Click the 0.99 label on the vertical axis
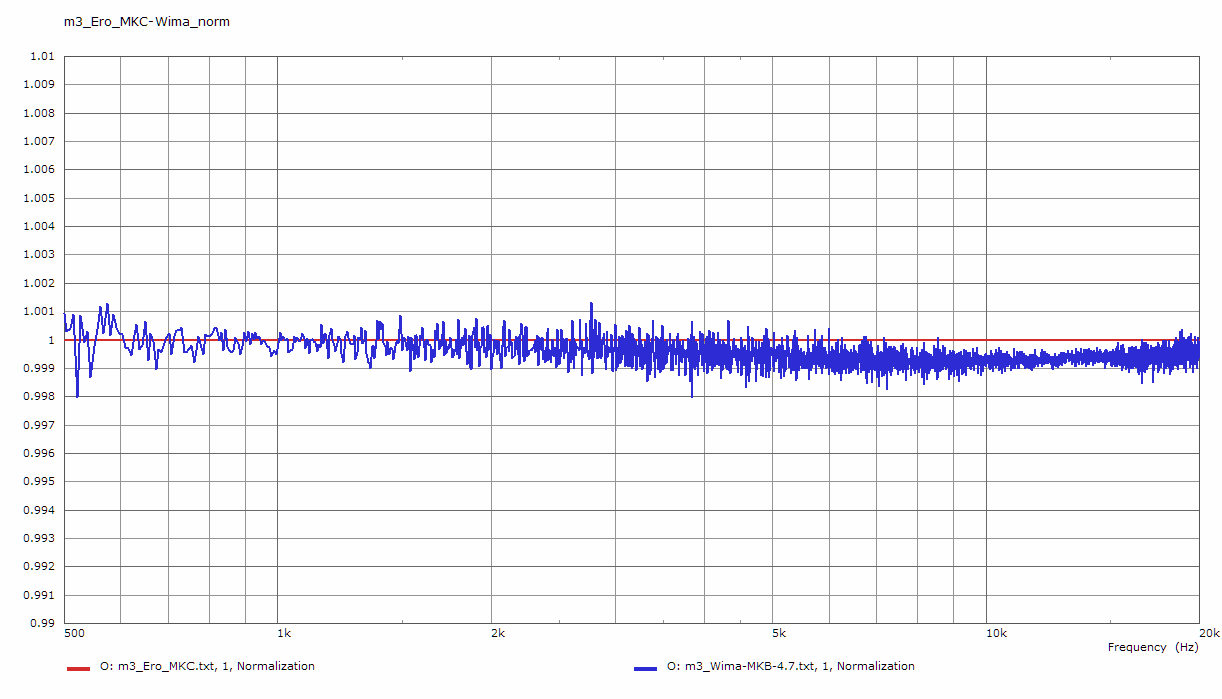The image size is (1222, 699). pos(41,623)
